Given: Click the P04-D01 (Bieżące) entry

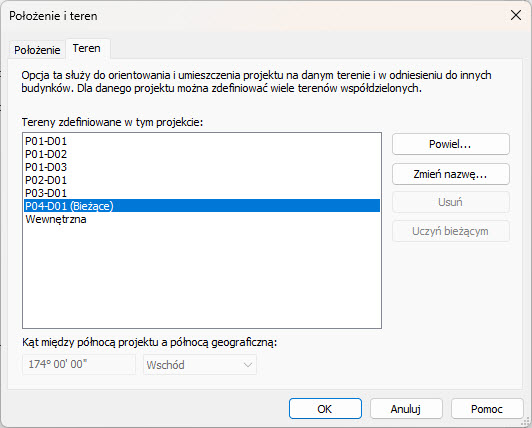Looking at the screenshot, I should pyautogui.click(x=202, y=206).
